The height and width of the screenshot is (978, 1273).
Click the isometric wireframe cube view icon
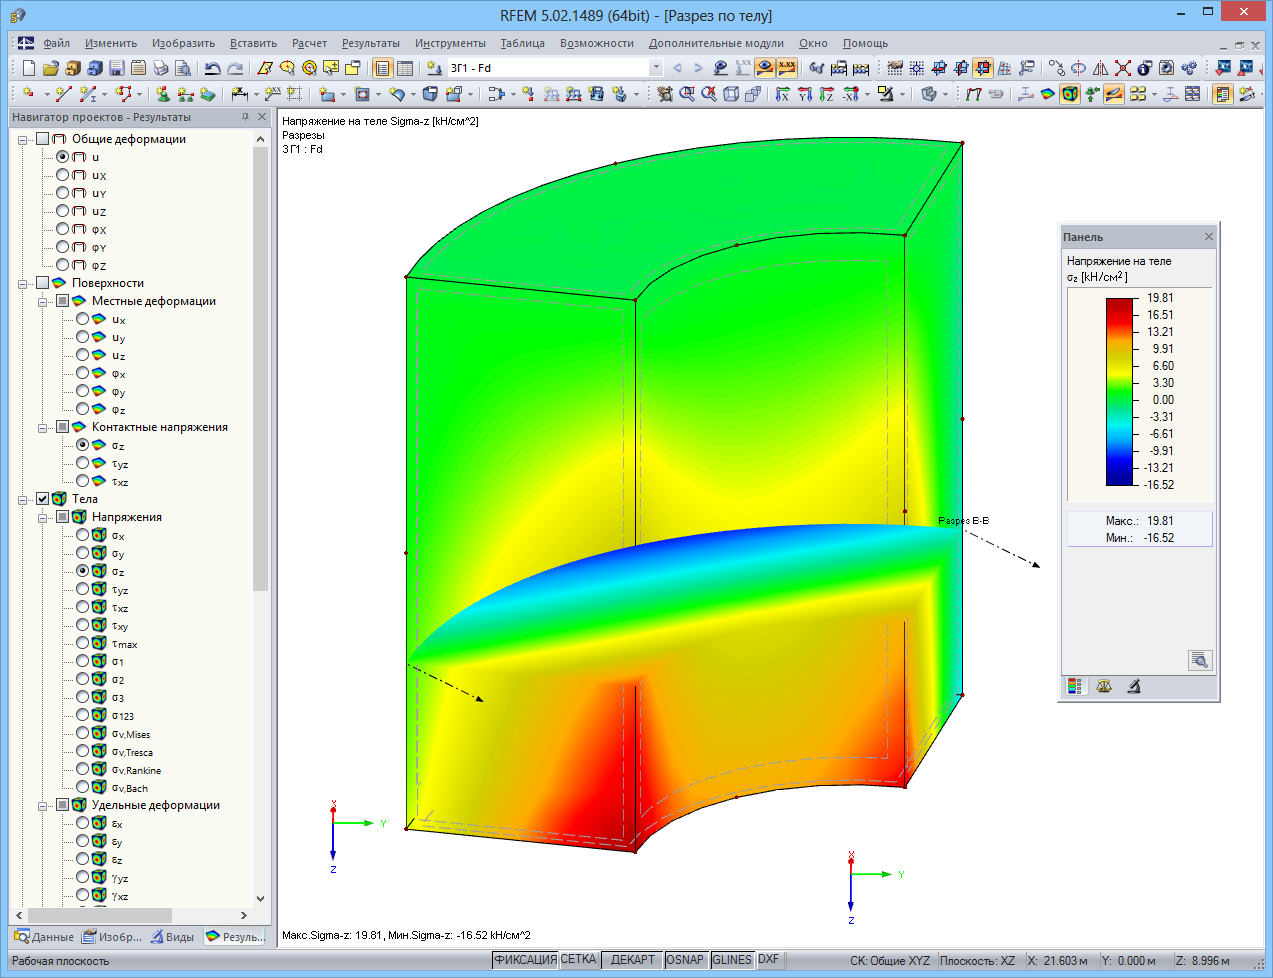(x=731, y=94)
